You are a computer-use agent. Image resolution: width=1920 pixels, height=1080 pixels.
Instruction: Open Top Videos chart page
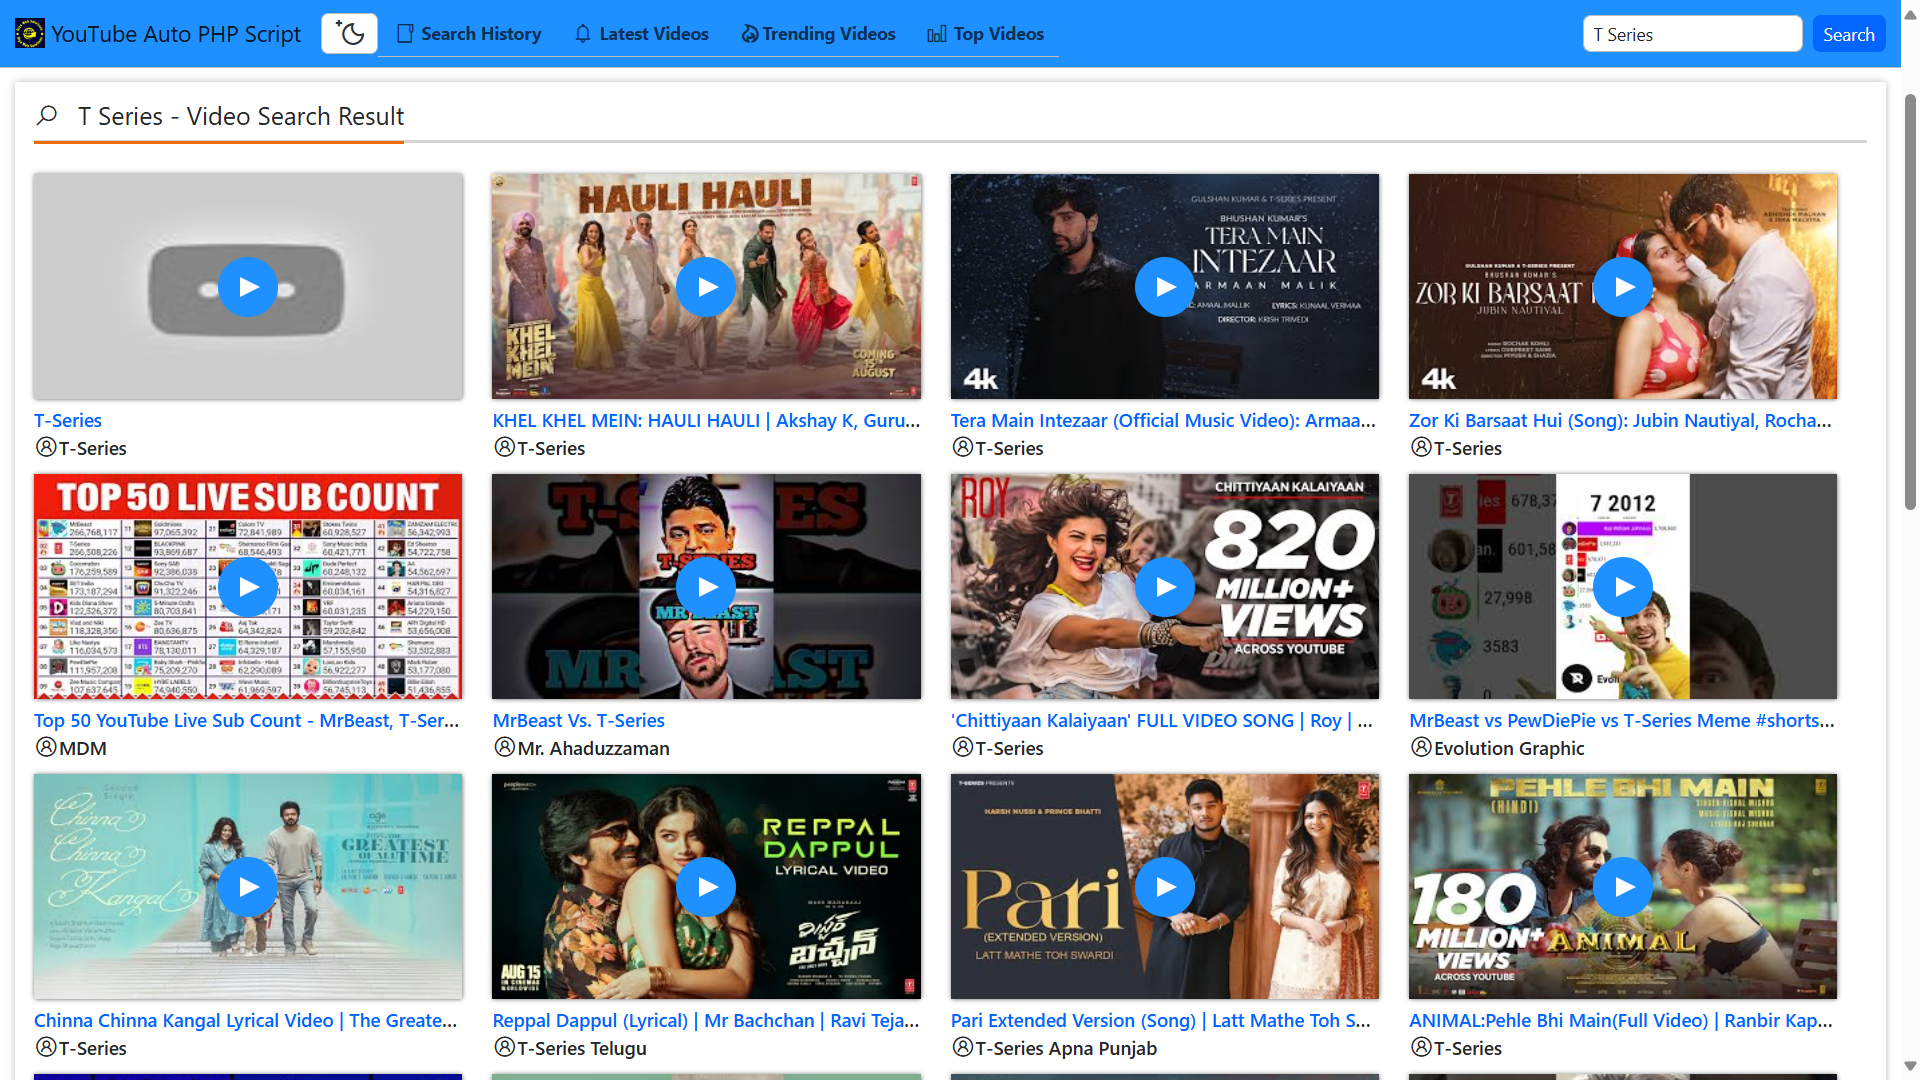coord(985,34)
